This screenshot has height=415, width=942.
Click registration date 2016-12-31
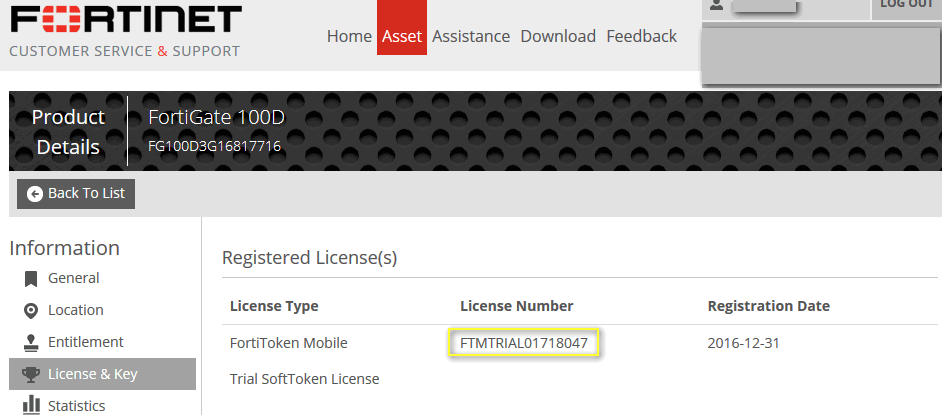(743, 344)
